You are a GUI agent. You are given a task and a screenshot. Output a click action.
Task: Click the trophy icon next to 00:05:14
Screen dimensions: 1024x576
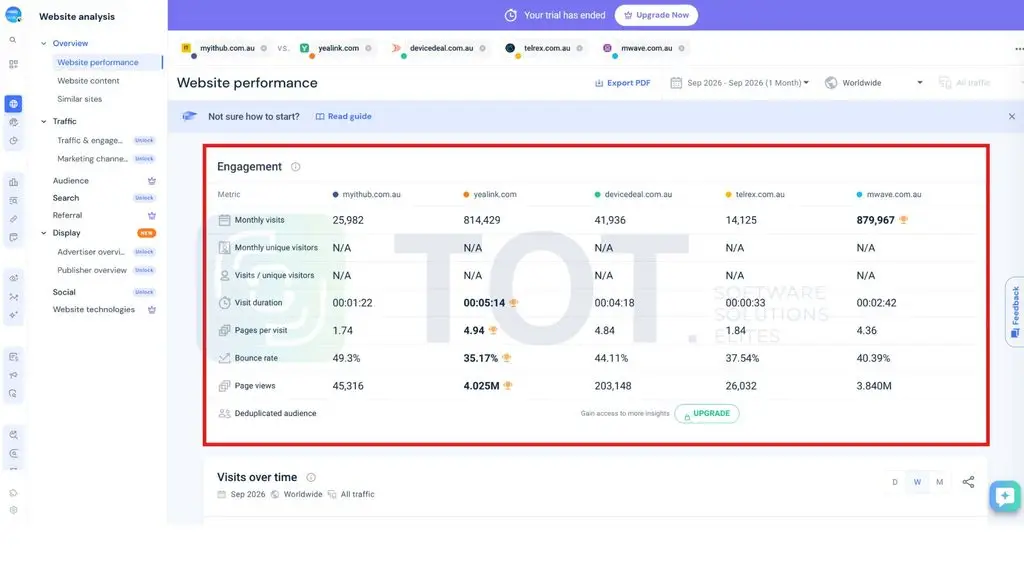tap(513, 303)
